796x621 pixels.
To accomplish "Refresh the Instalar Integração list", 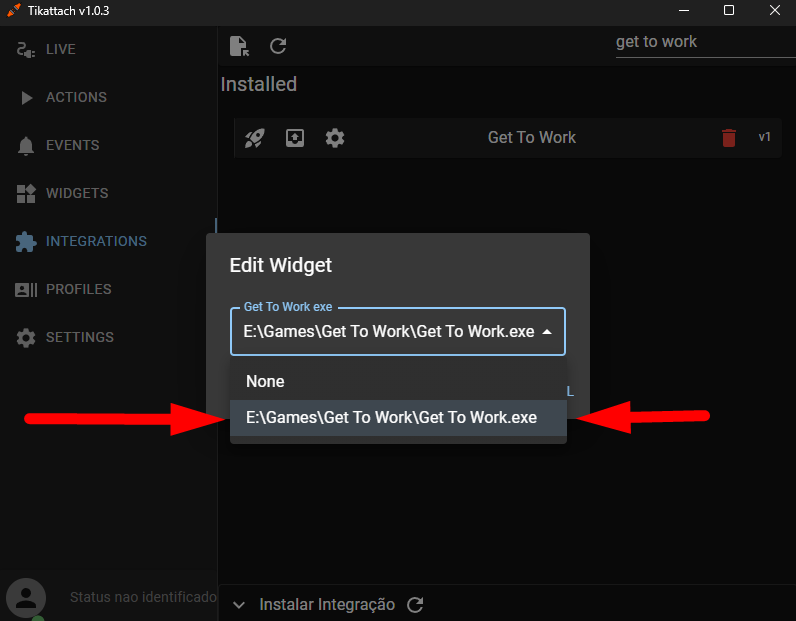I will point(415,604).
